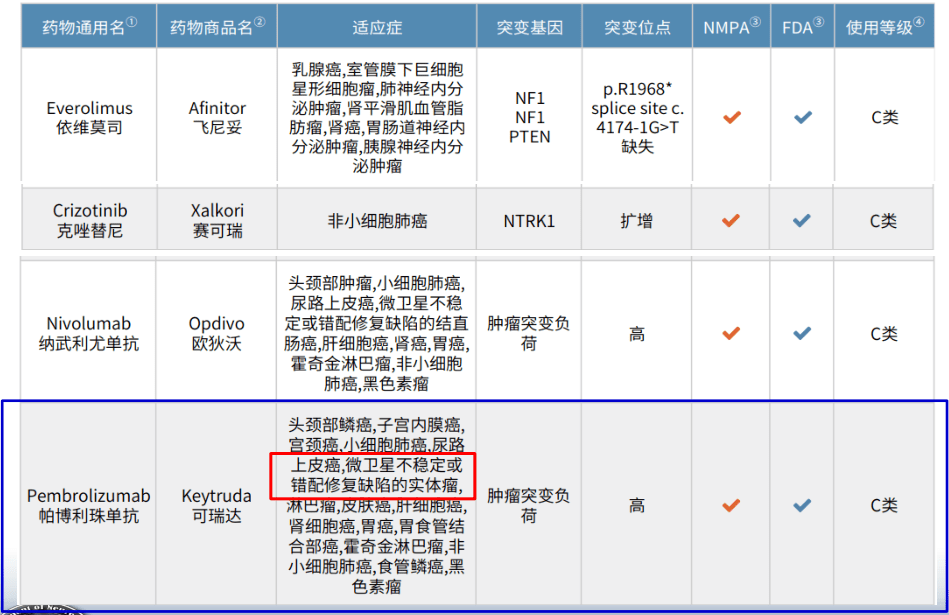The height and width of the screenshot is (615, 949).
Task: Click the blue FDA checkmark for Nivolumab
Action: coord(802,333)
